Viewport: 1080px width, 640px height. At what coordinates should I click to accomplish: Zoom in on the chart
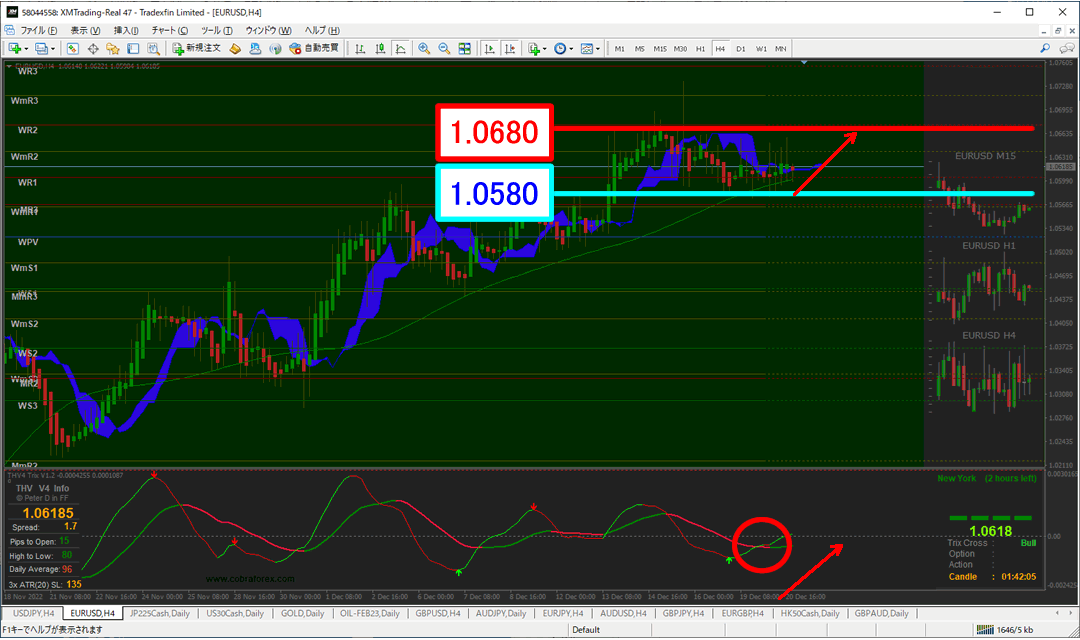[x=424, y=48]
